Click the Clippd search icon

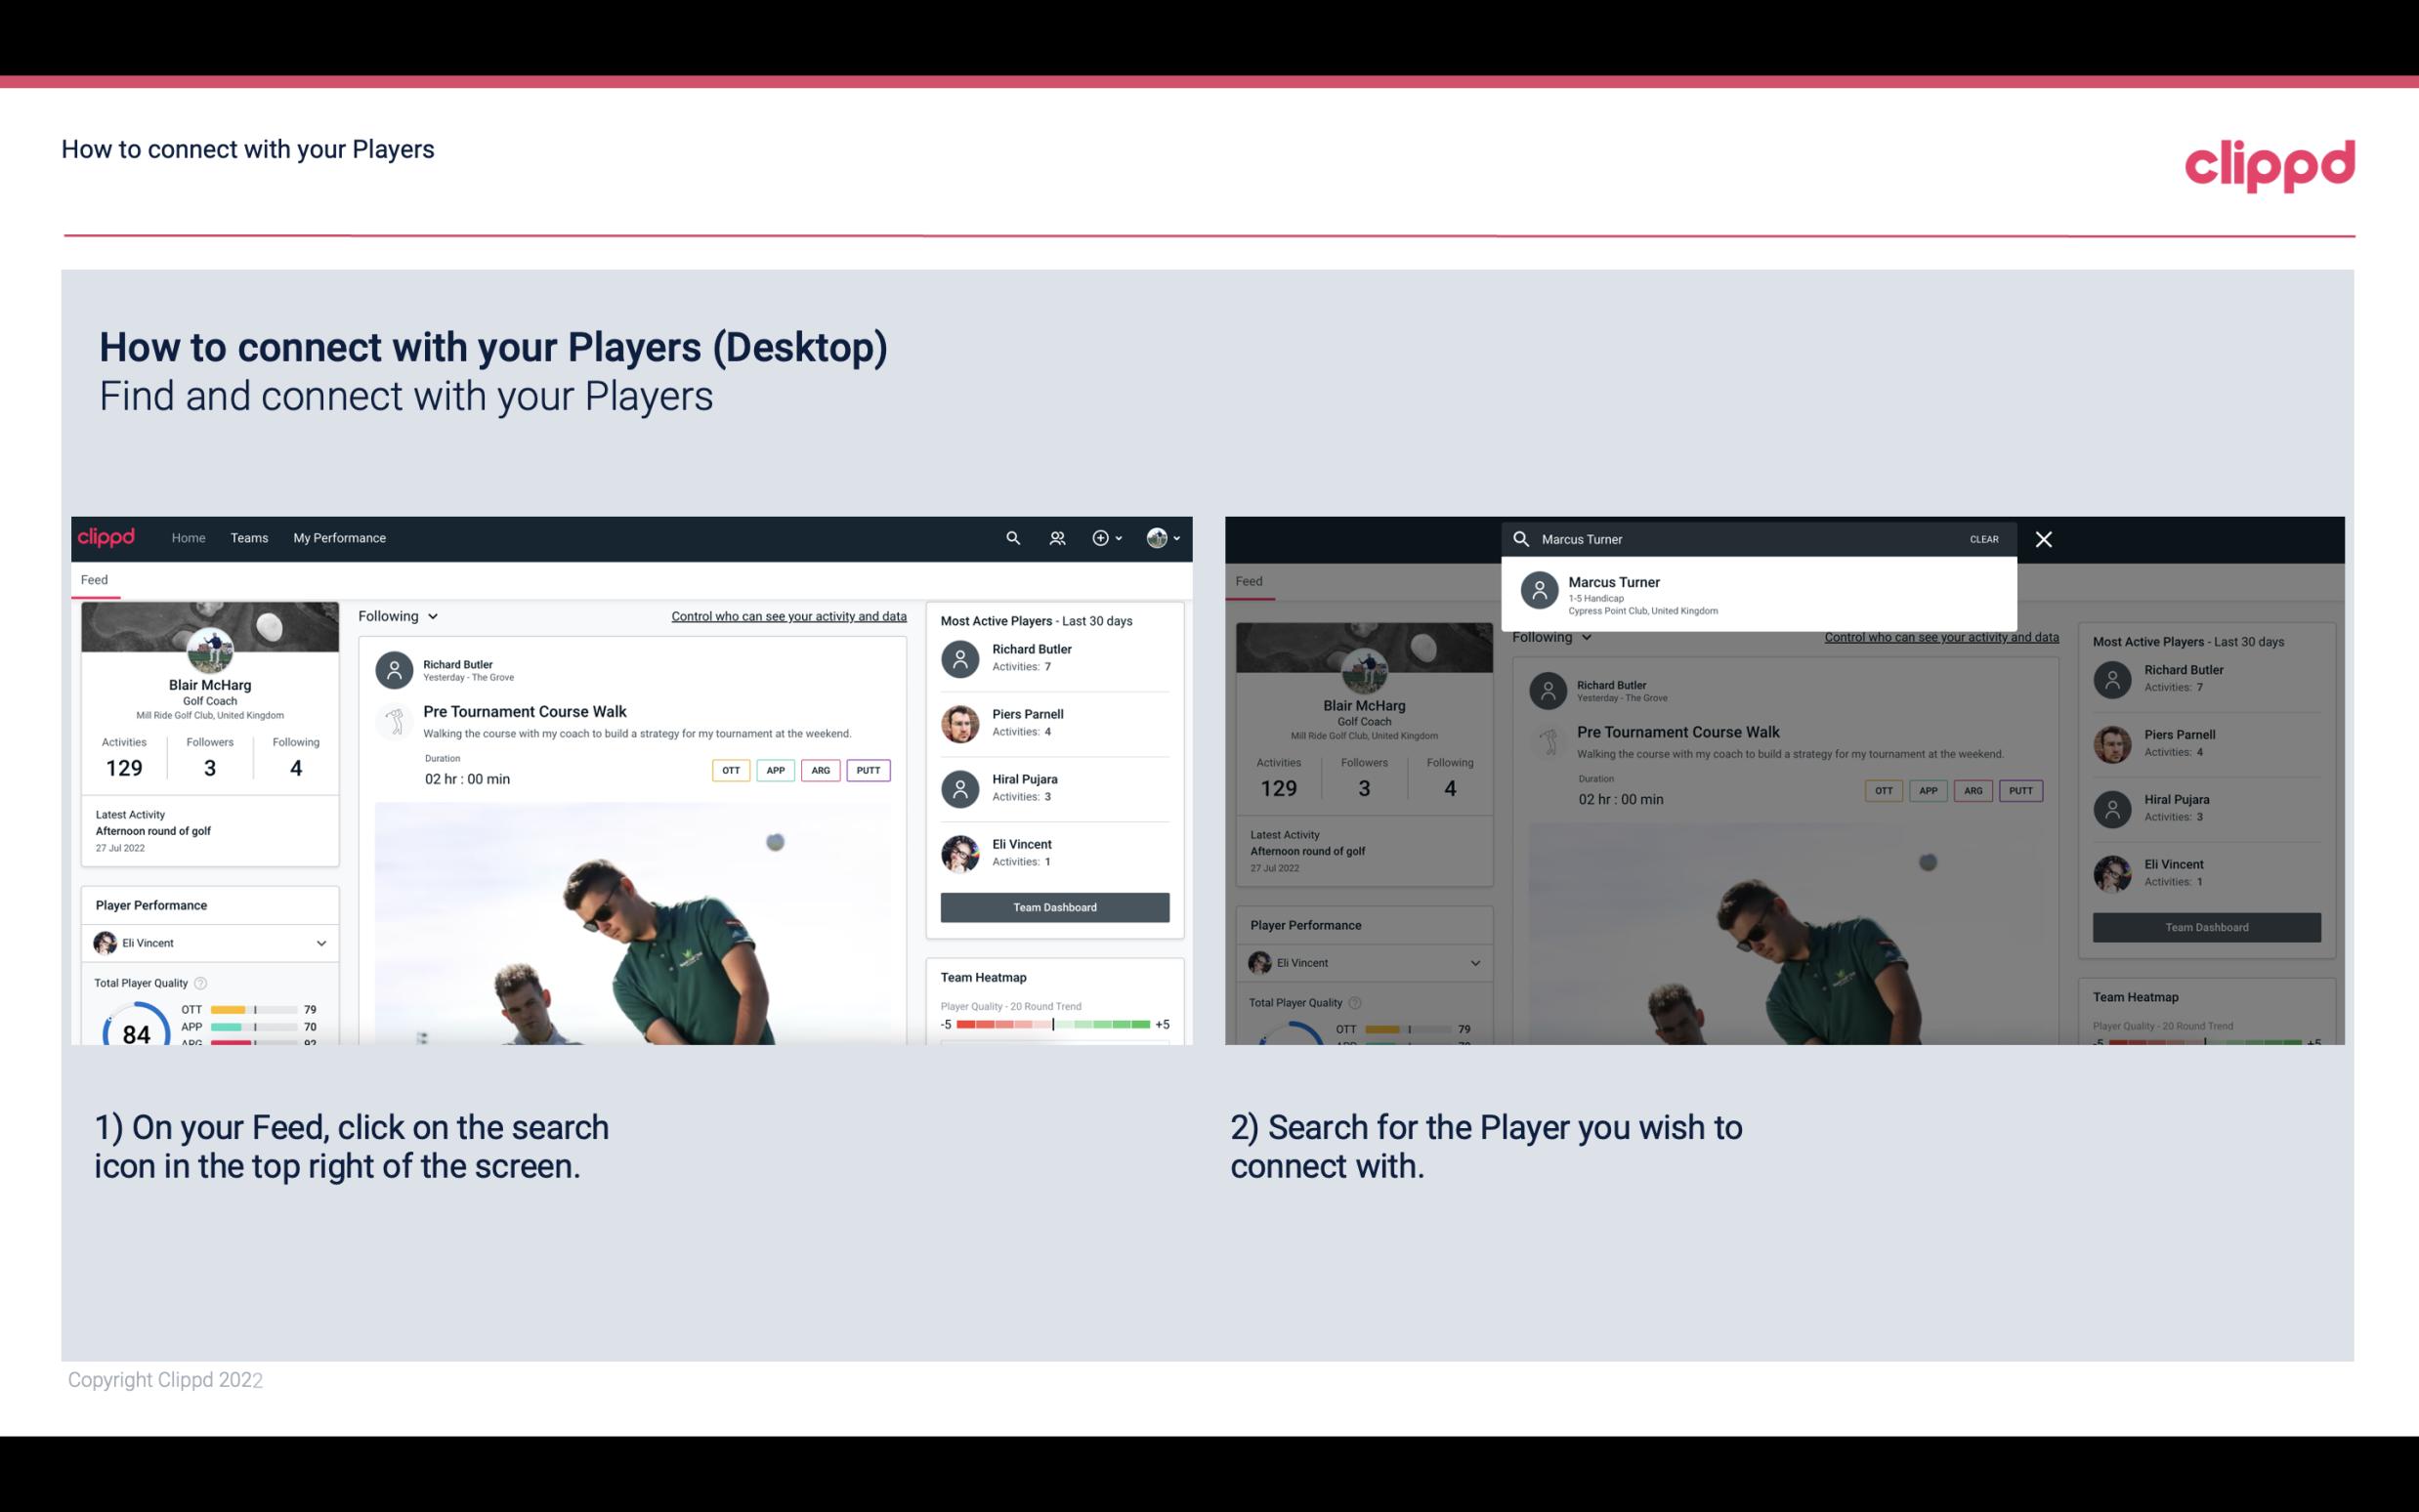point(1013,536)
